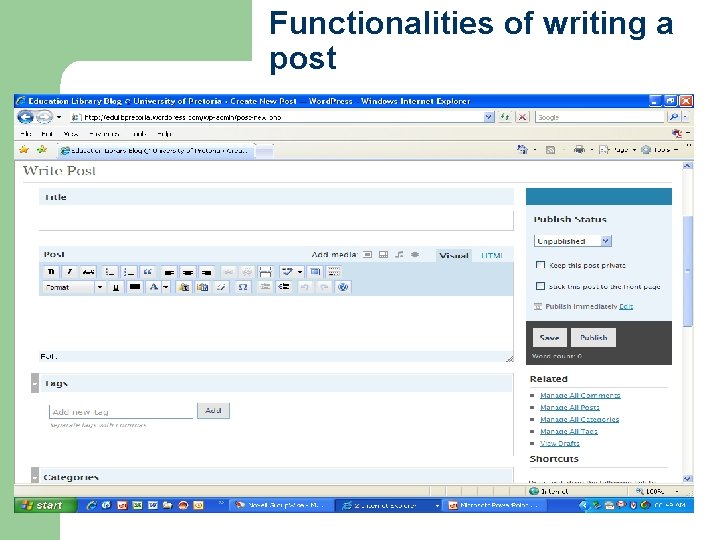Select the Education Library Blog browser tab

tap(156, 150)
